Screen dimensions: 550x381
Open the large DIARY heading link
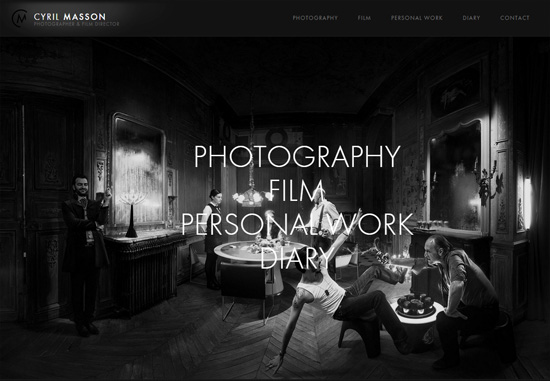click(x=297, y=259)
